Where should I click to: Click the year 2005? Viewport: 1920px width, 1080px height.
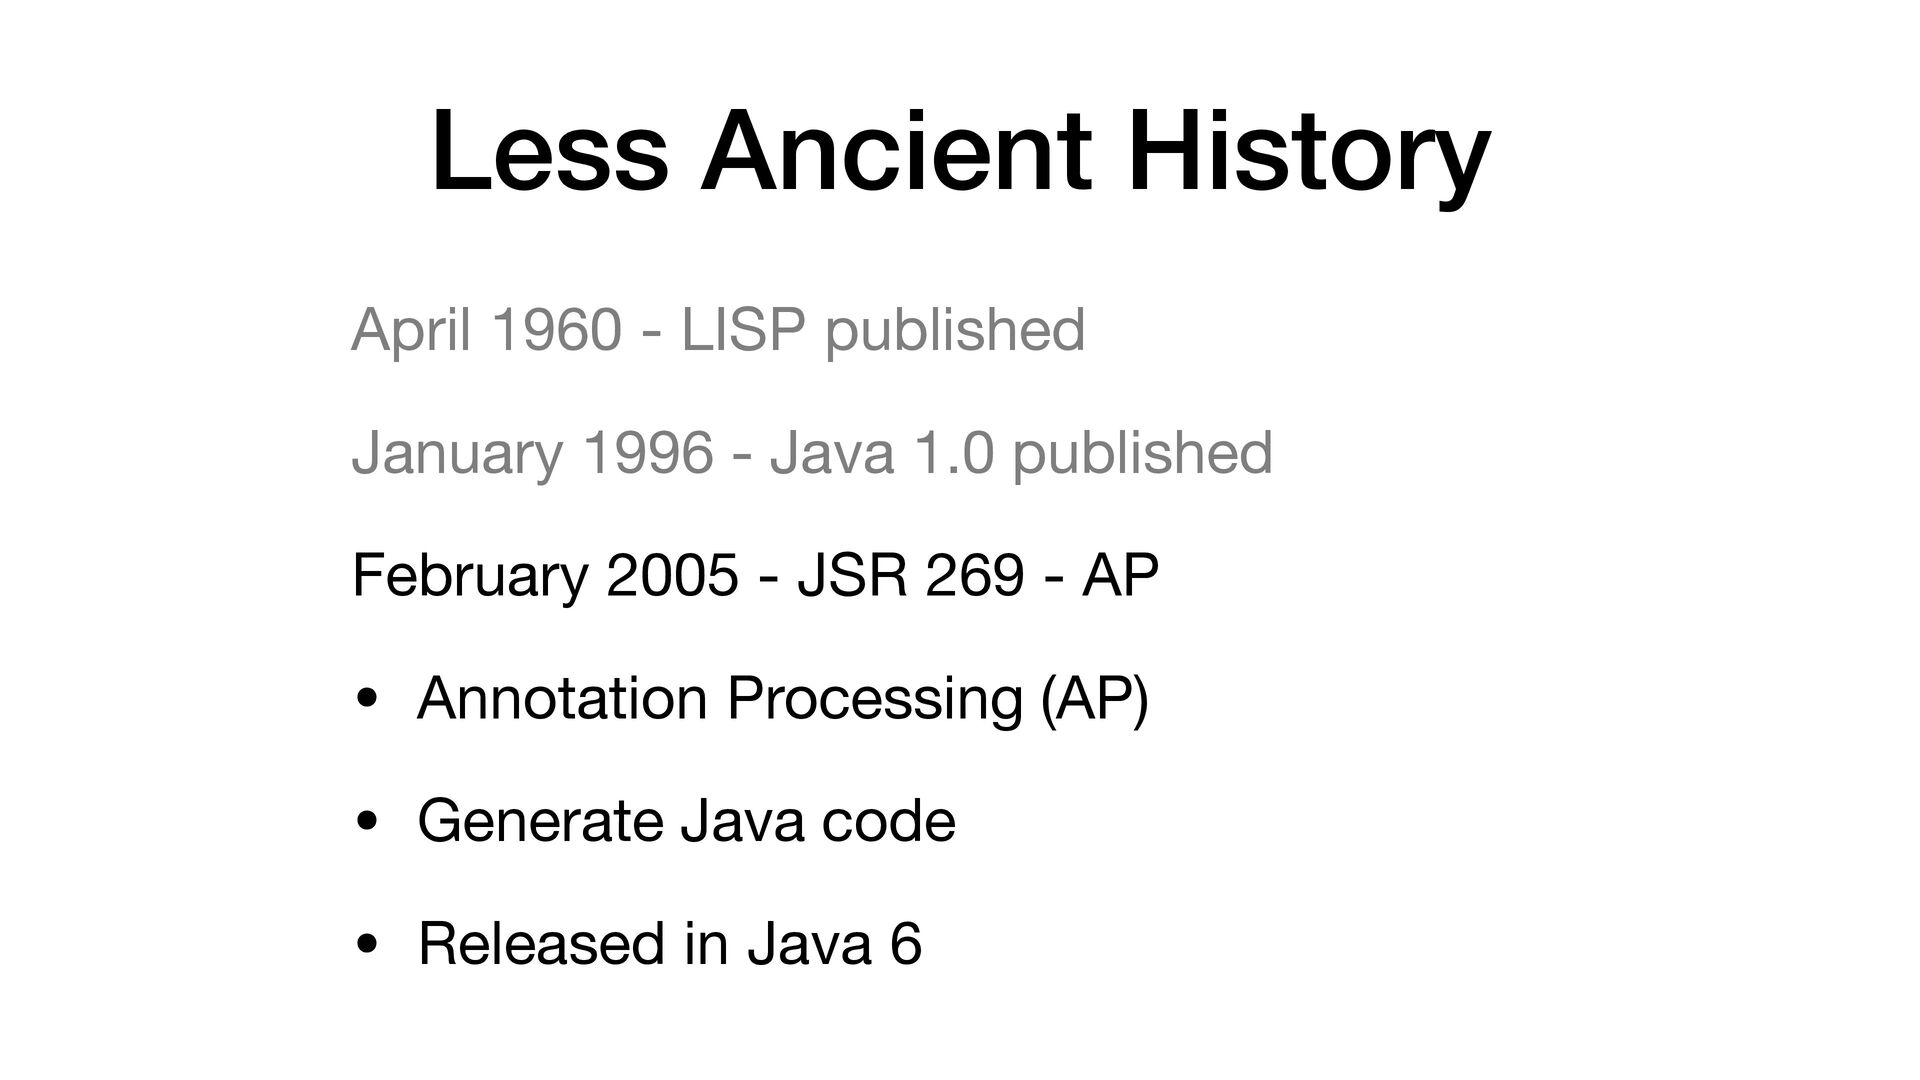coord(673,576)
